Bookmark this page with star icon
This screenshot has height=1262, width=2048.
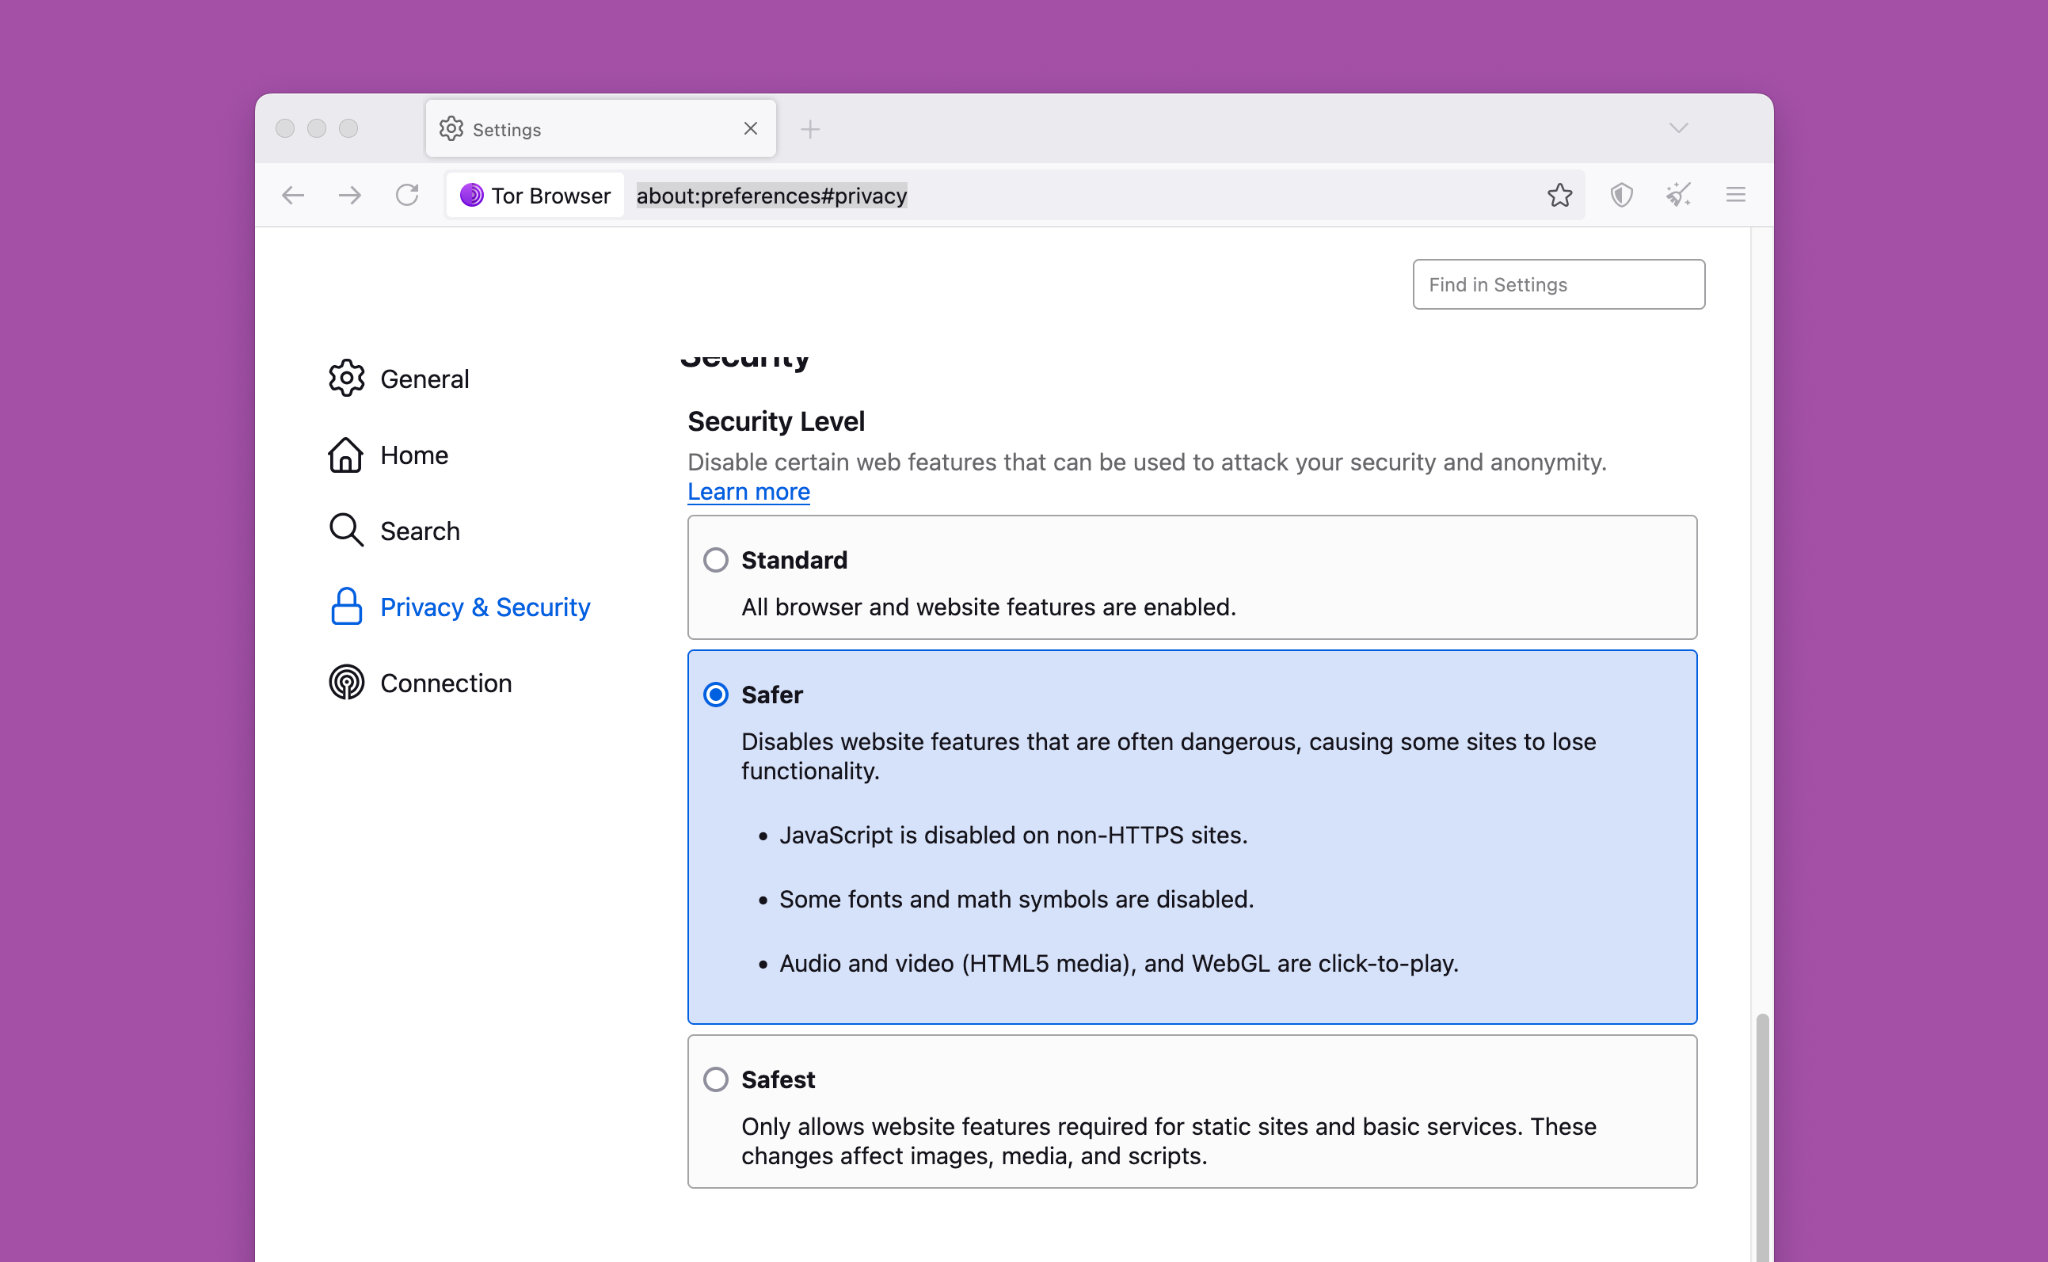(1559, 195)
